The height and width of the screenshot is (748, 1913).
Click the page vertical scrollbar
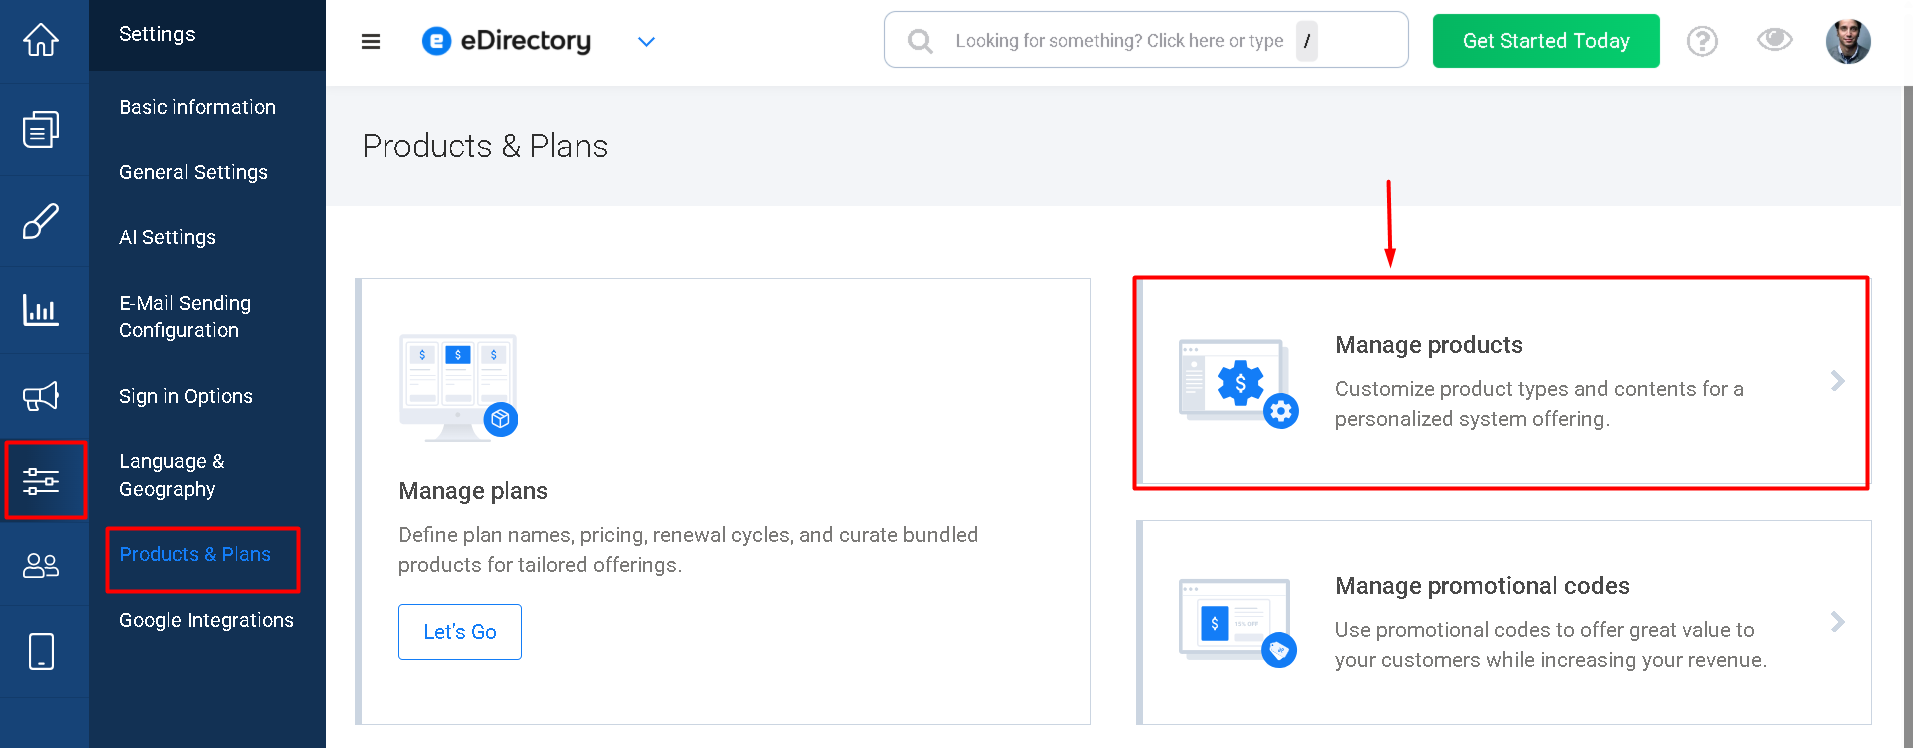click(1907, 416)
